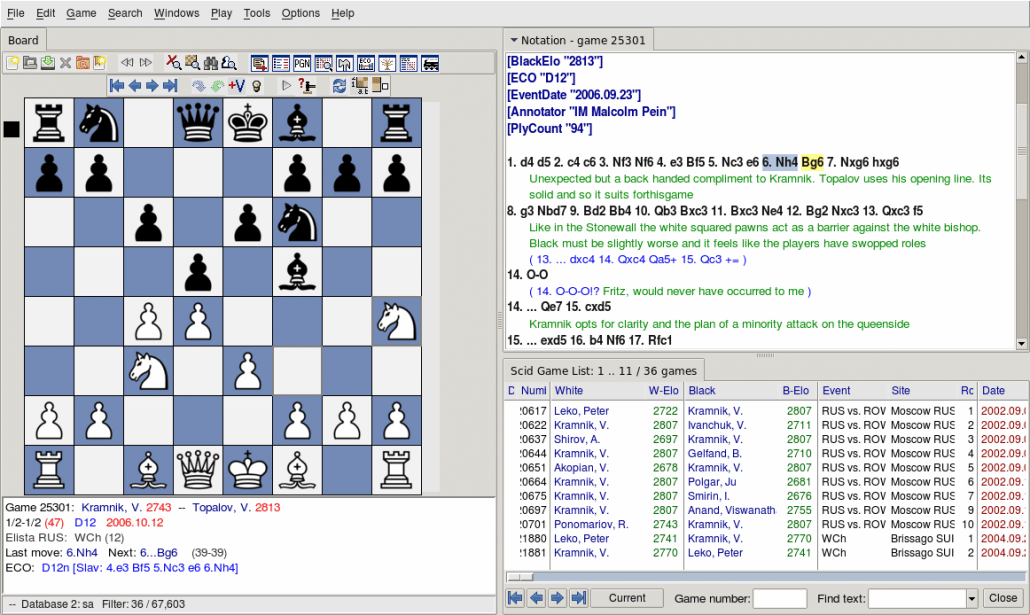This screenshot has width=1030, height=615.
Task: Select the bookmark folder icon
Action: (84, 62)
